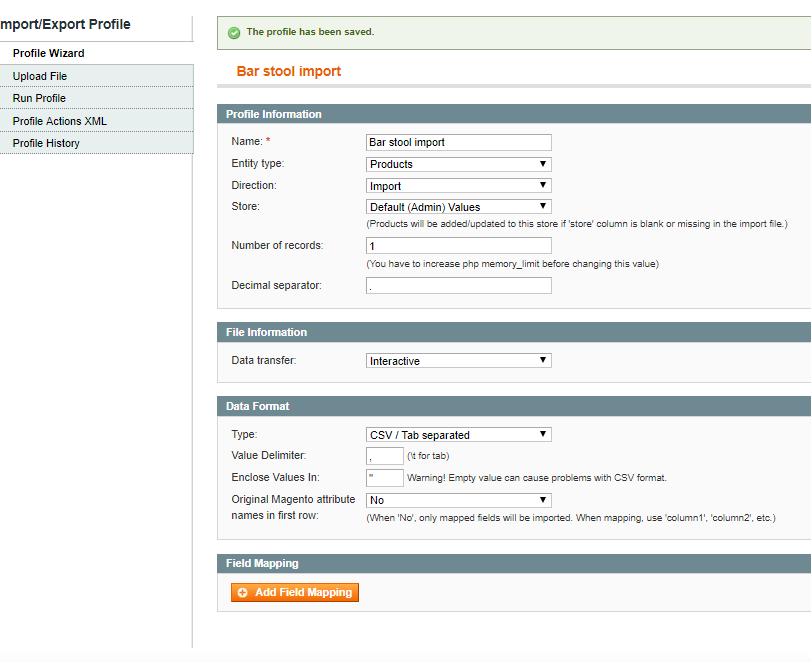The height and width of the screenshot is (662, 811).
Task: Open the Data transfer dropdown
Action: (458, 361)
